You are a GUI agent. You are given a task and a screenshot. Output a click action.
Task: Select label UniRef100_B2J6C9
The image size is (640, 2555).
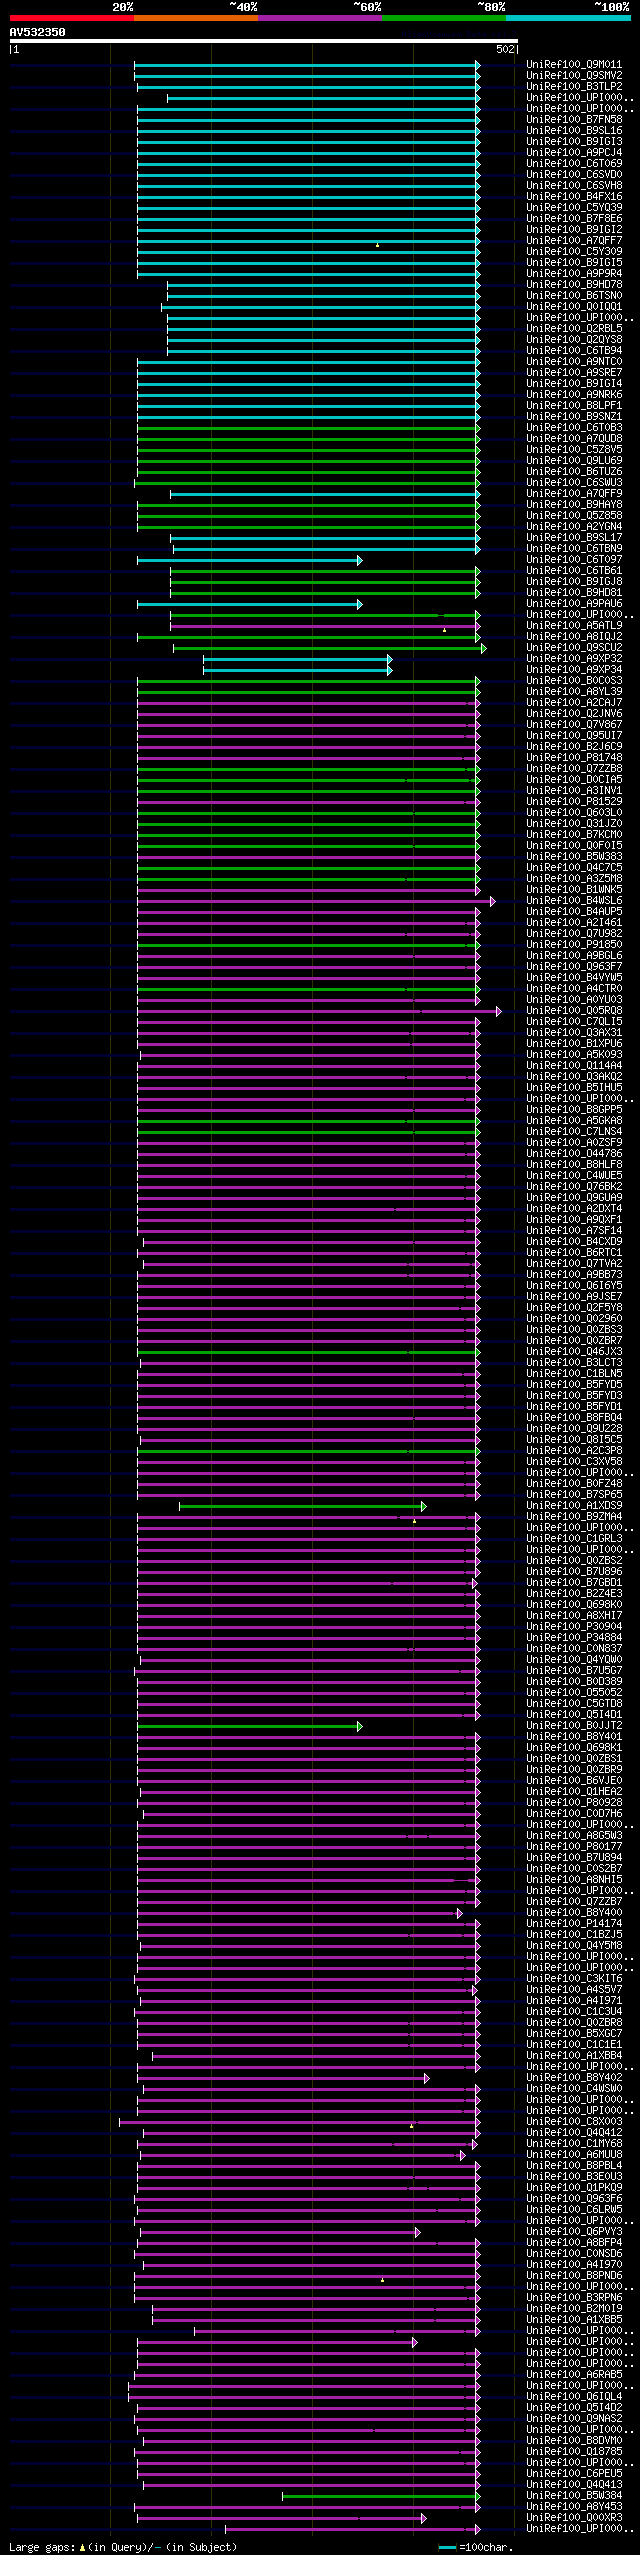pyautogui.click(x=574, y=747)
